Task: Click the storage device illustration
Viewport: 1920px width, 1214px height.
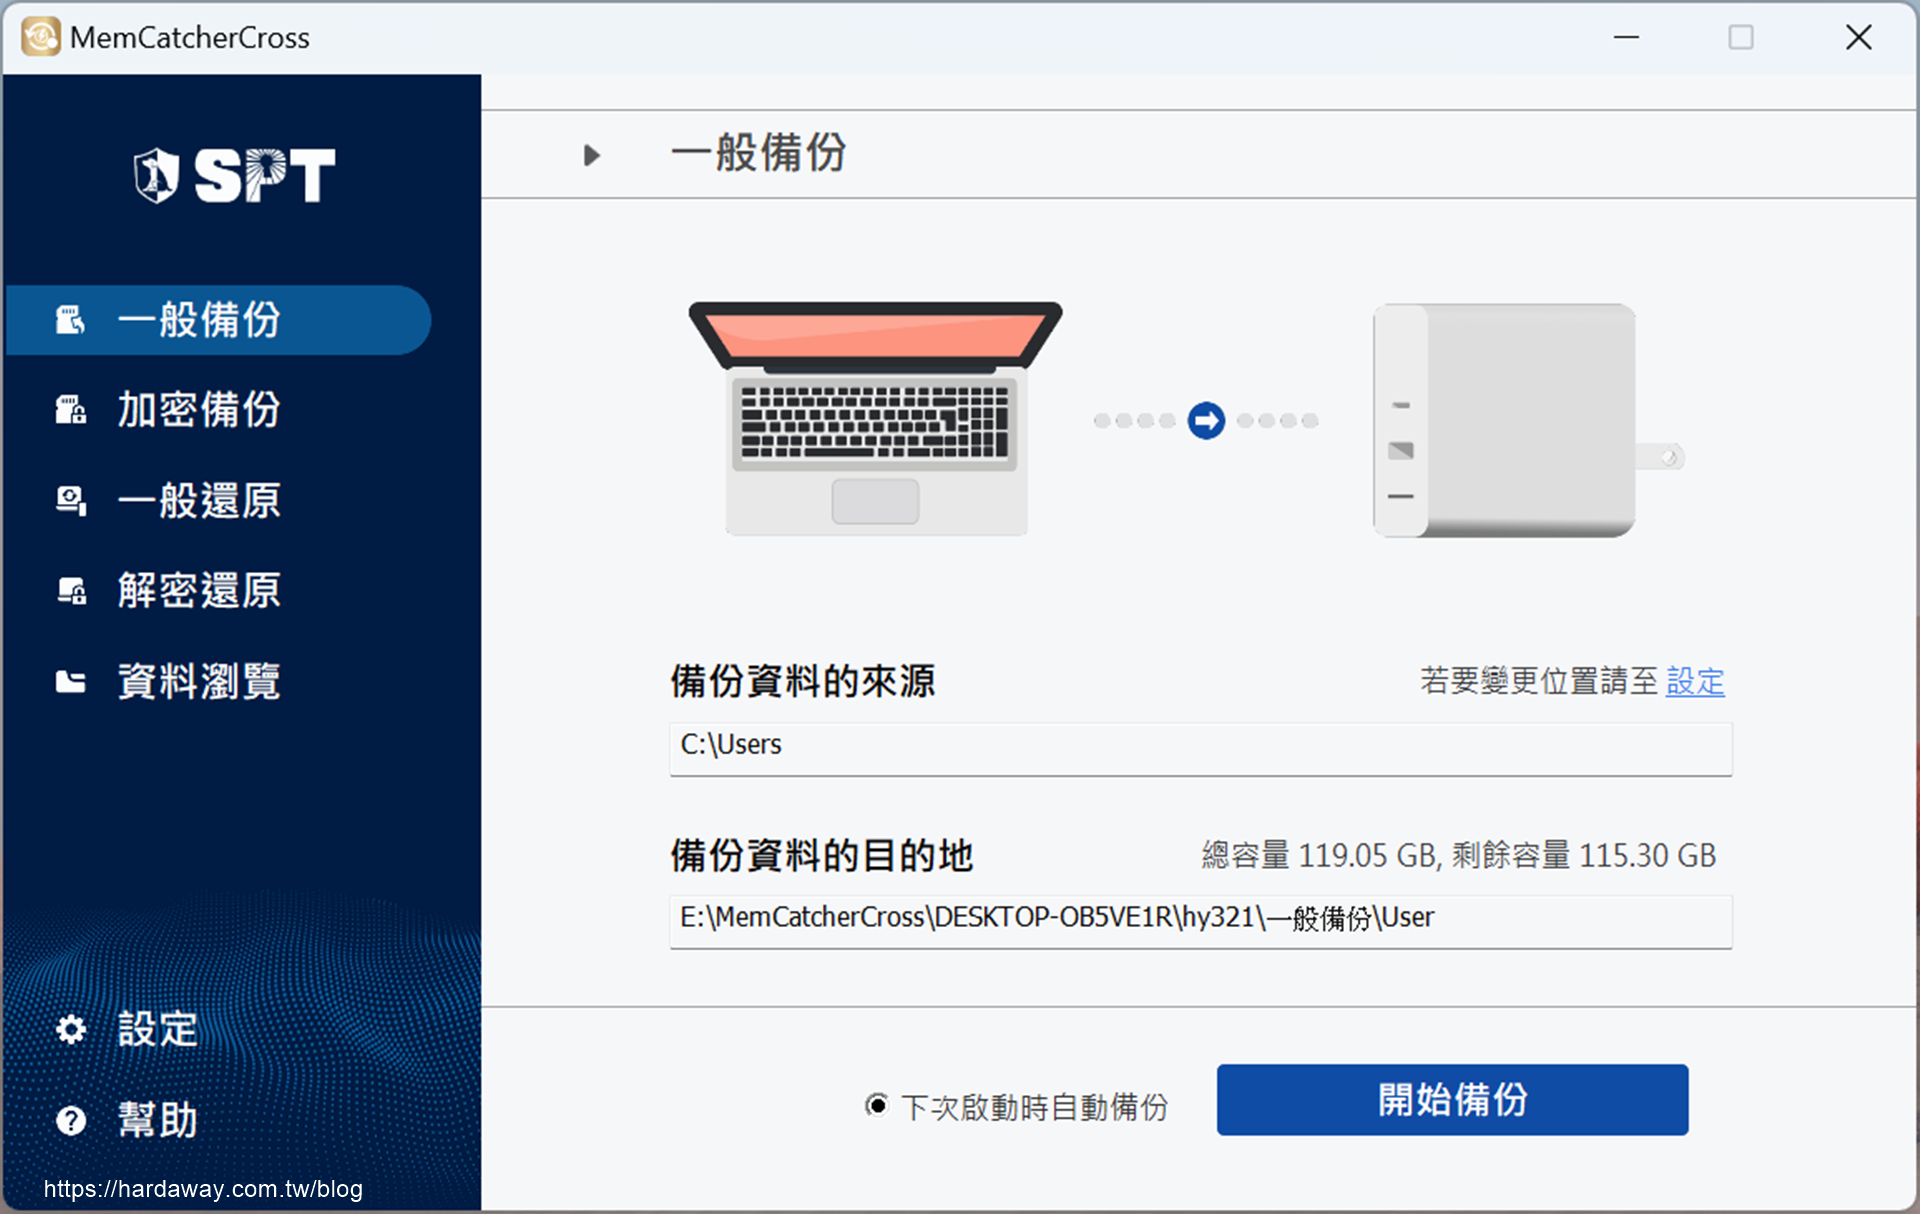Action: (x=1528, y=420)
